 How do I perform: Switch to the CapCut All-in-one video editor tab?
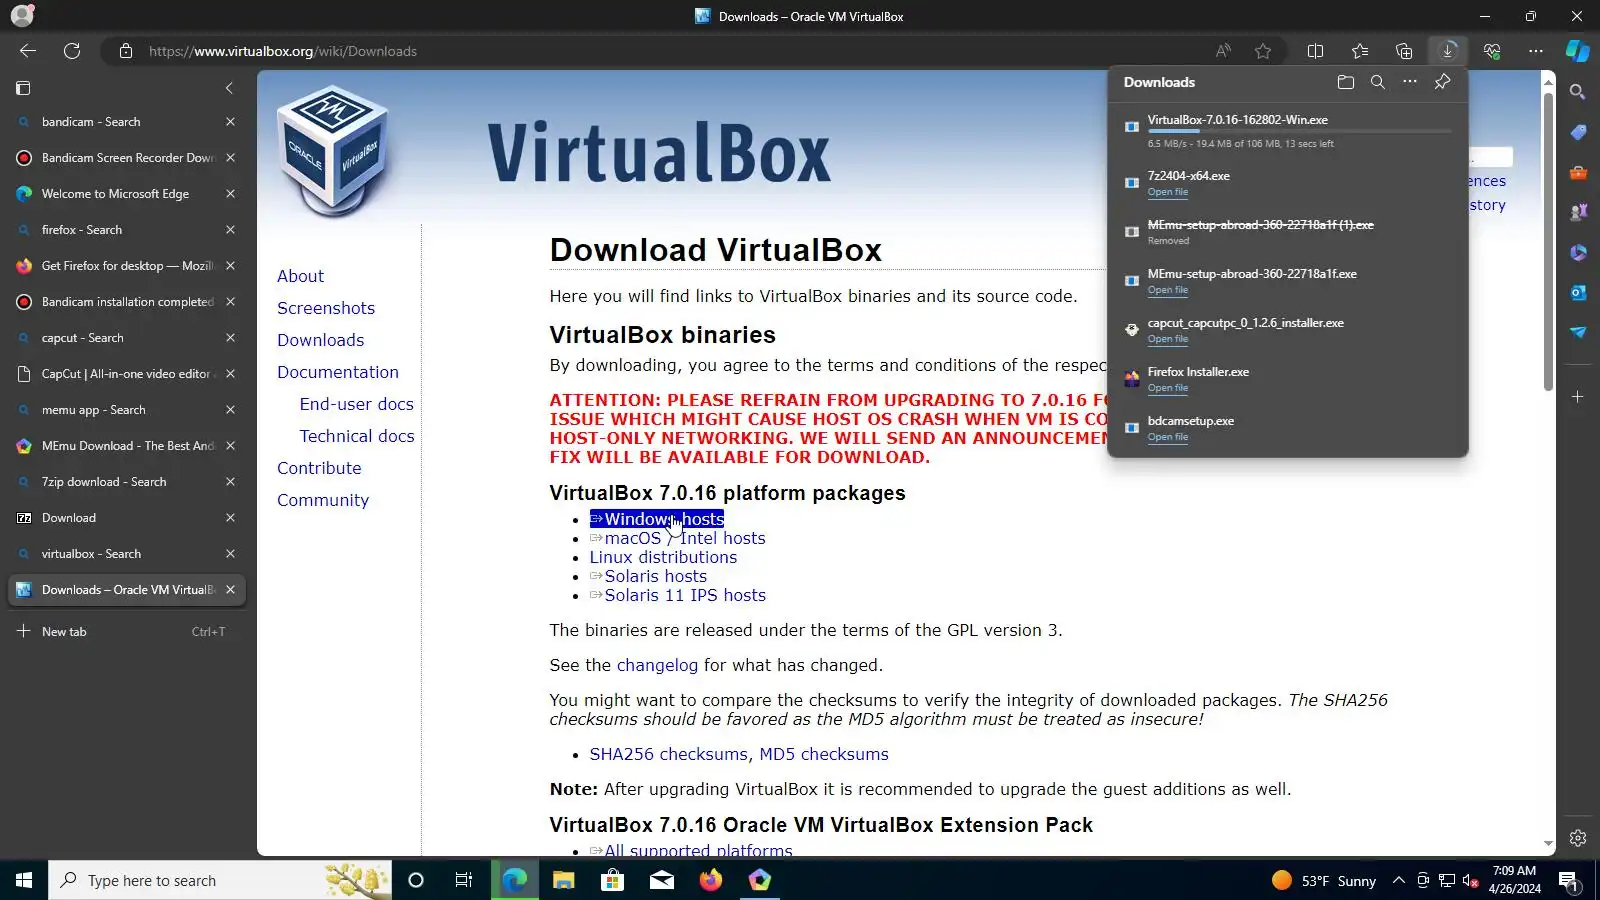click(x=126, y=374)
